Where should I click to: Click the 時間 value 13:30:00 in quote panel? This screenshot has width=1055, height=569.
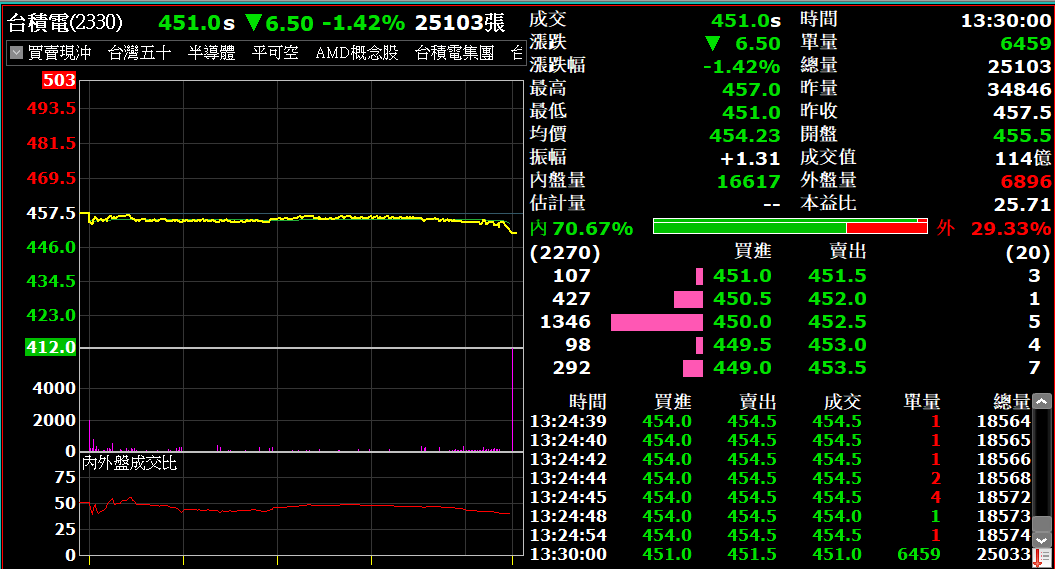pos(1006,21)
